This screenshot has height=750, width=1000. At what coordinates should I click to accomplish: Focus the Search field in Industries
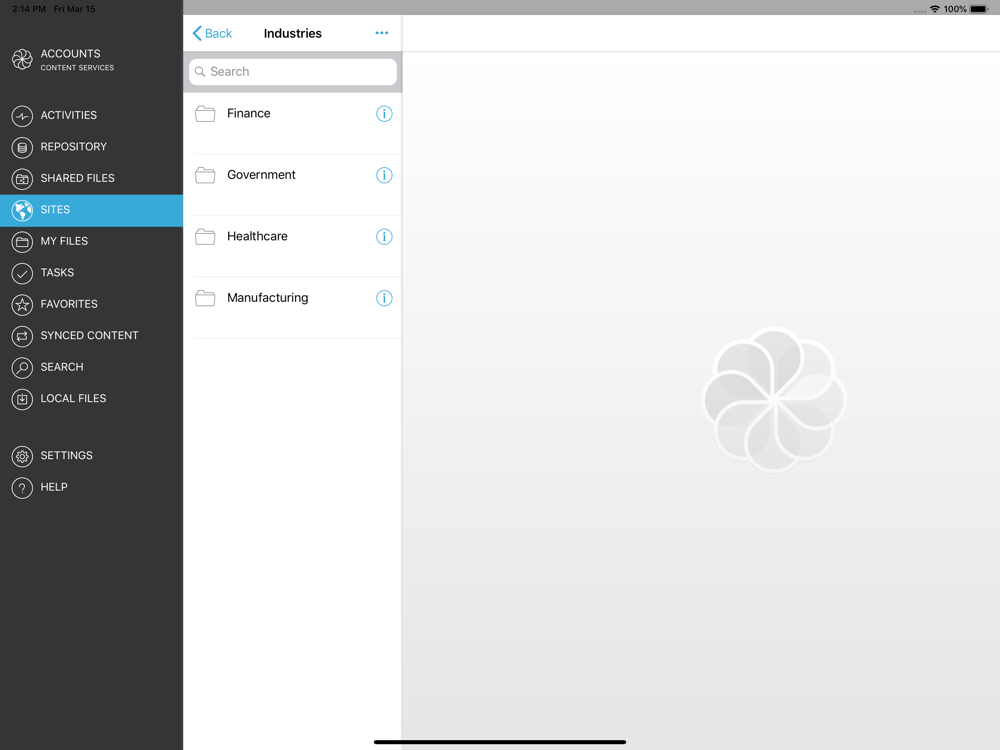click(x=293, y=71)
